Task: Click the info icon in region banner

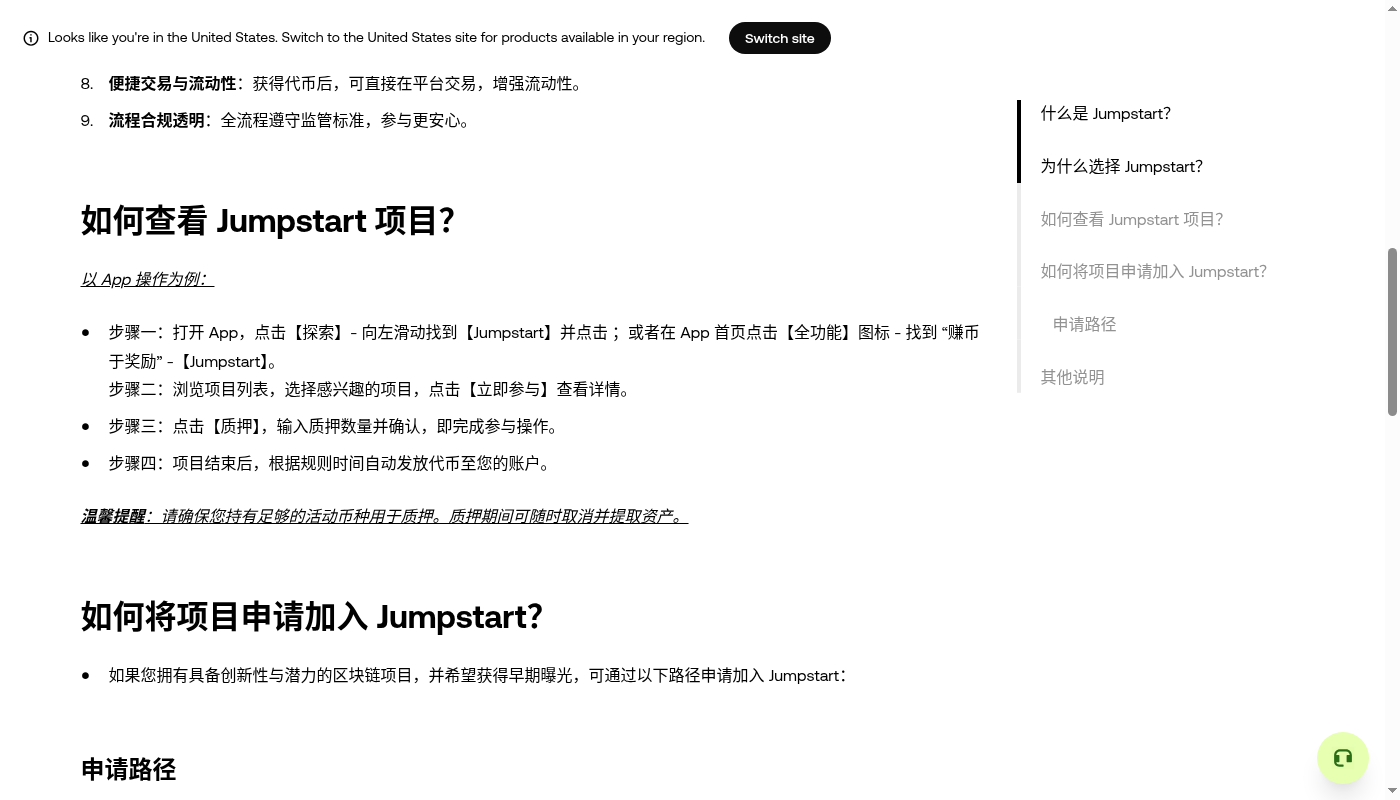Action: click(31, 38)
